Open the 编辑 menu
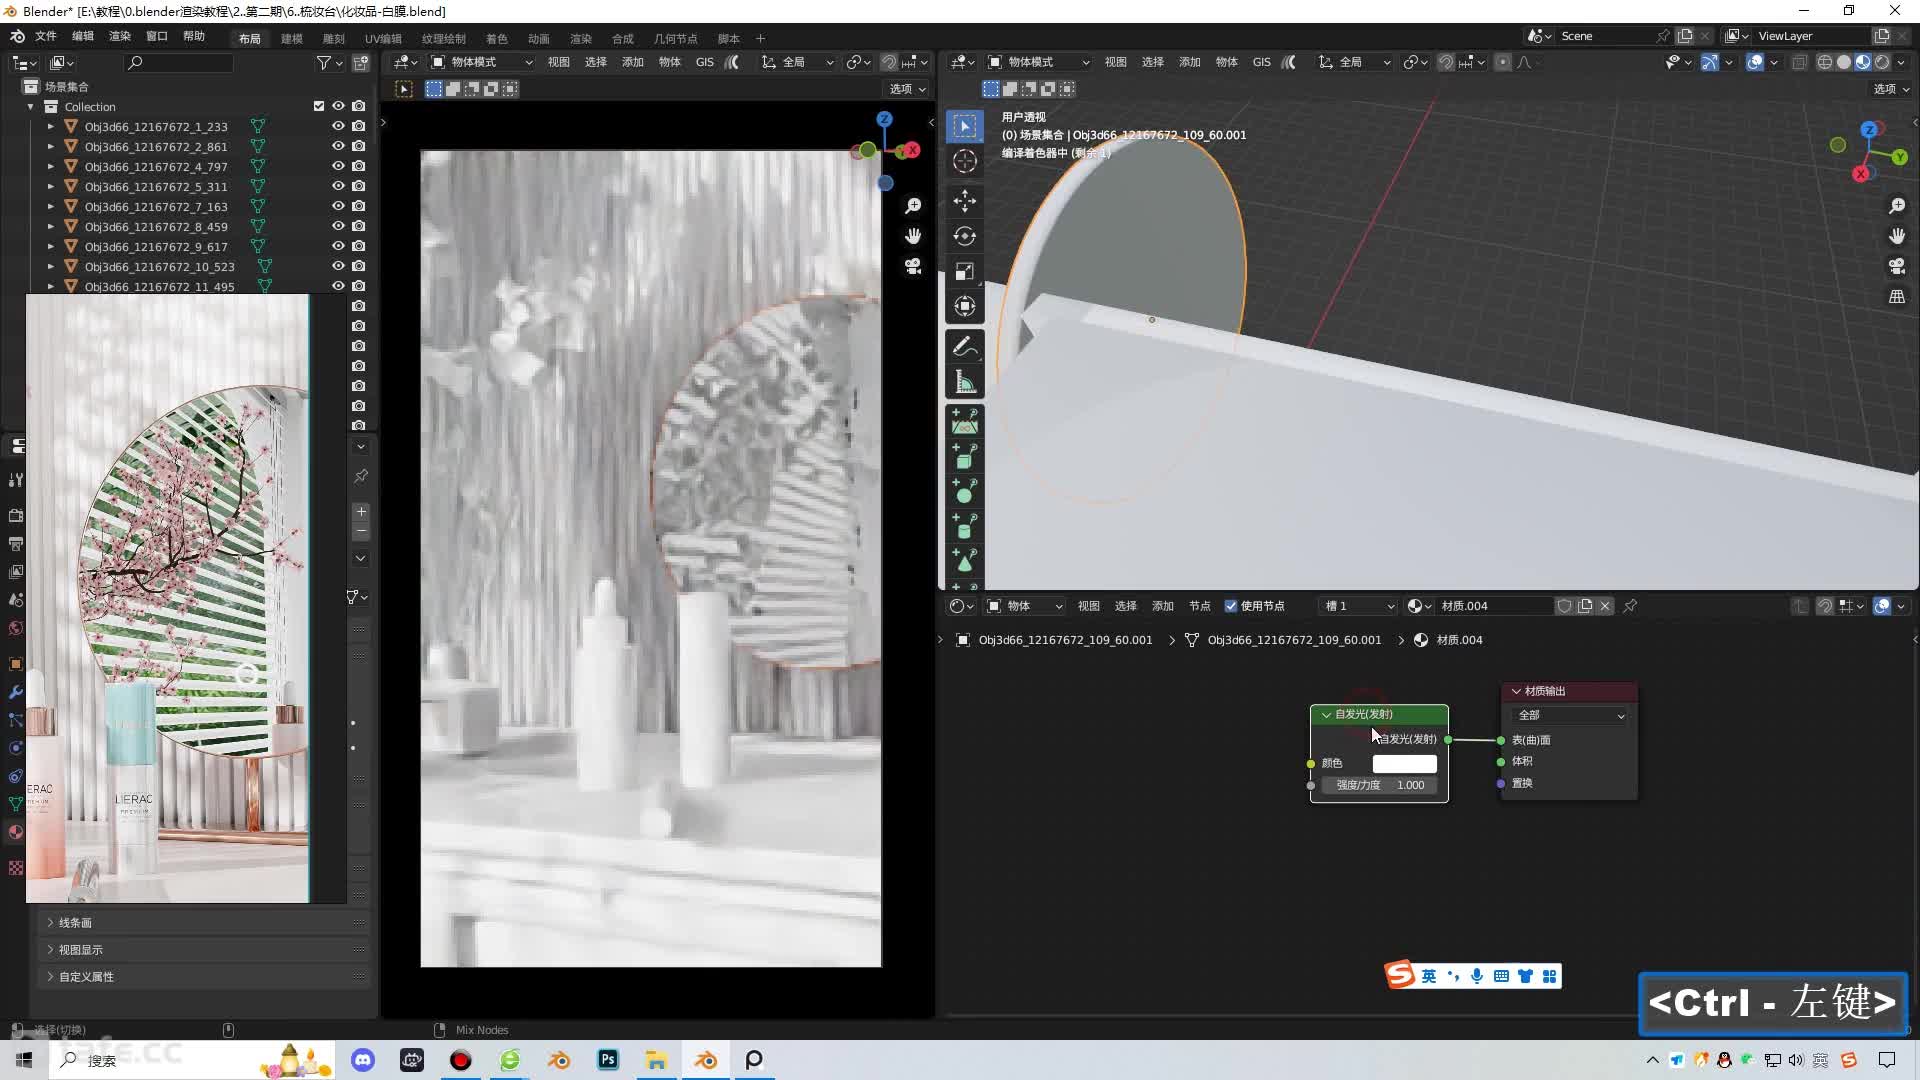The image size is (1920, 1080). click(83, 36)
